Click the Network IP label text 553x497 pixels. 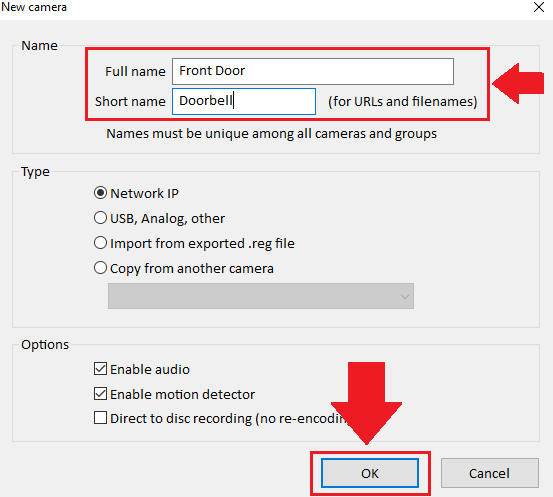pos(145,193)
